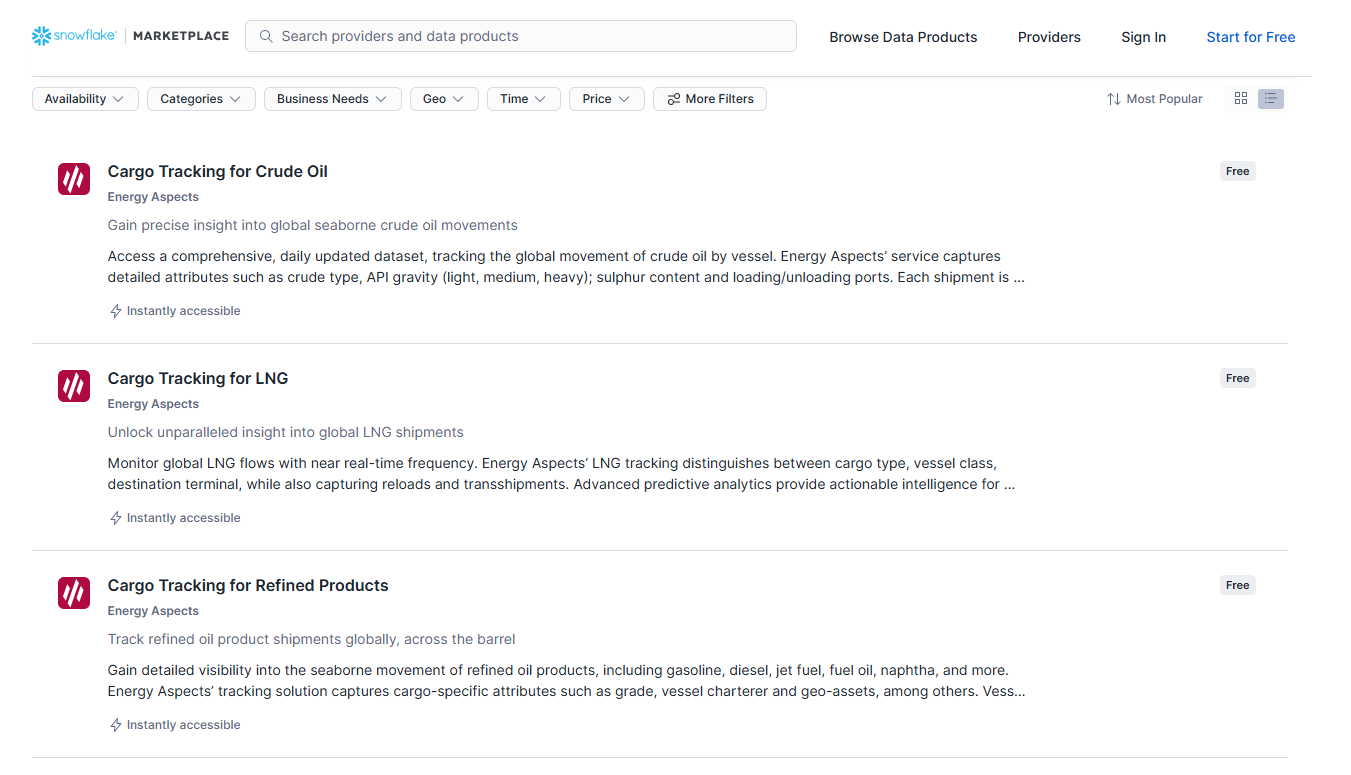Click the Sign In button

[1143, 37]
